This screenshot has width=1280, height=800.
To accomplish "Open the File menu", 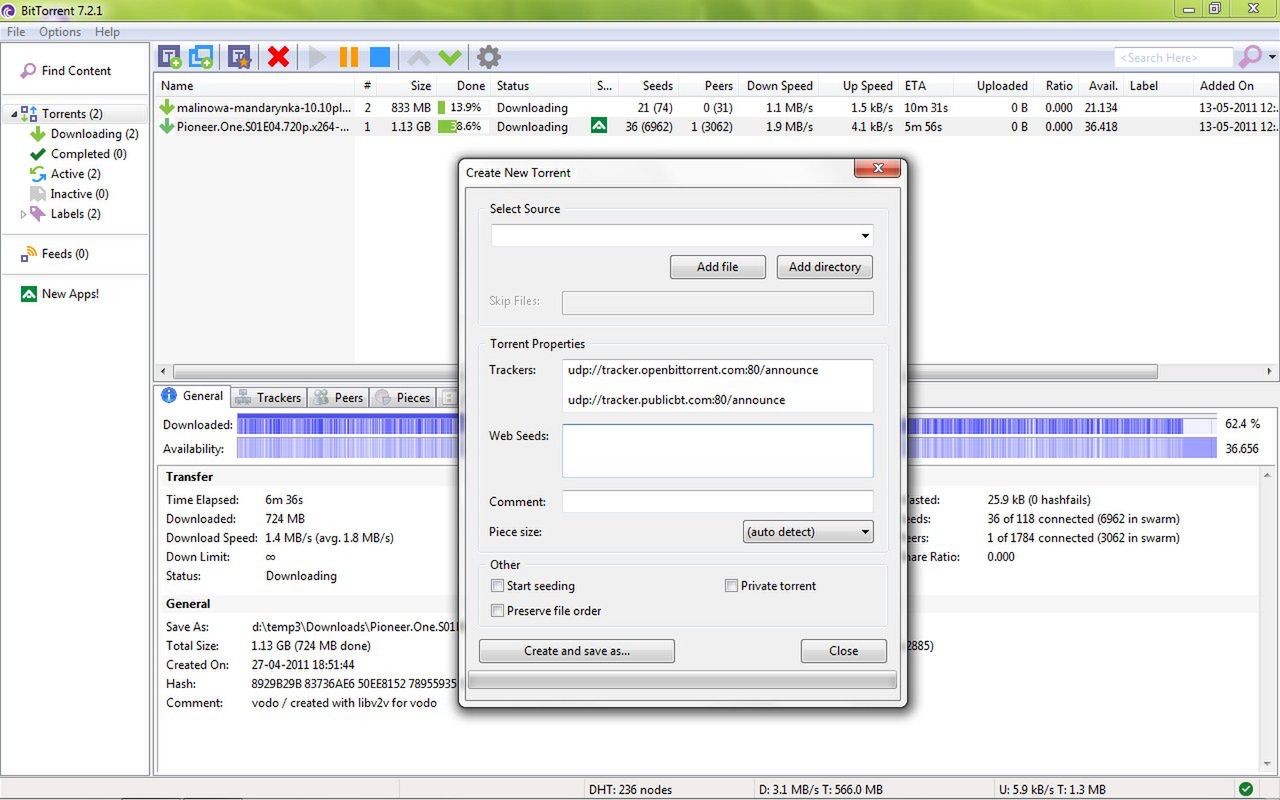I will tap(16, 32).
